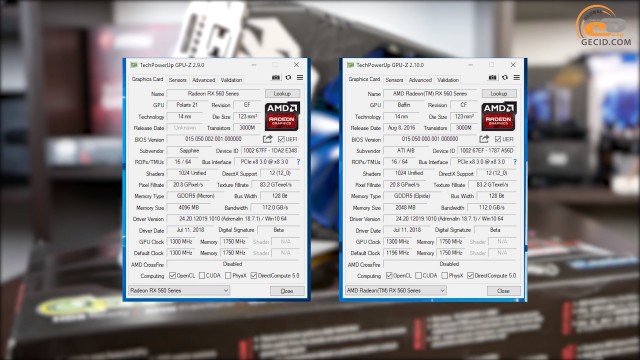Viewport: 640px width, 360px height.
Task: Toggle the UEFI checkbox in GPU-Z 2.10.0
Action: click(498, 139)
